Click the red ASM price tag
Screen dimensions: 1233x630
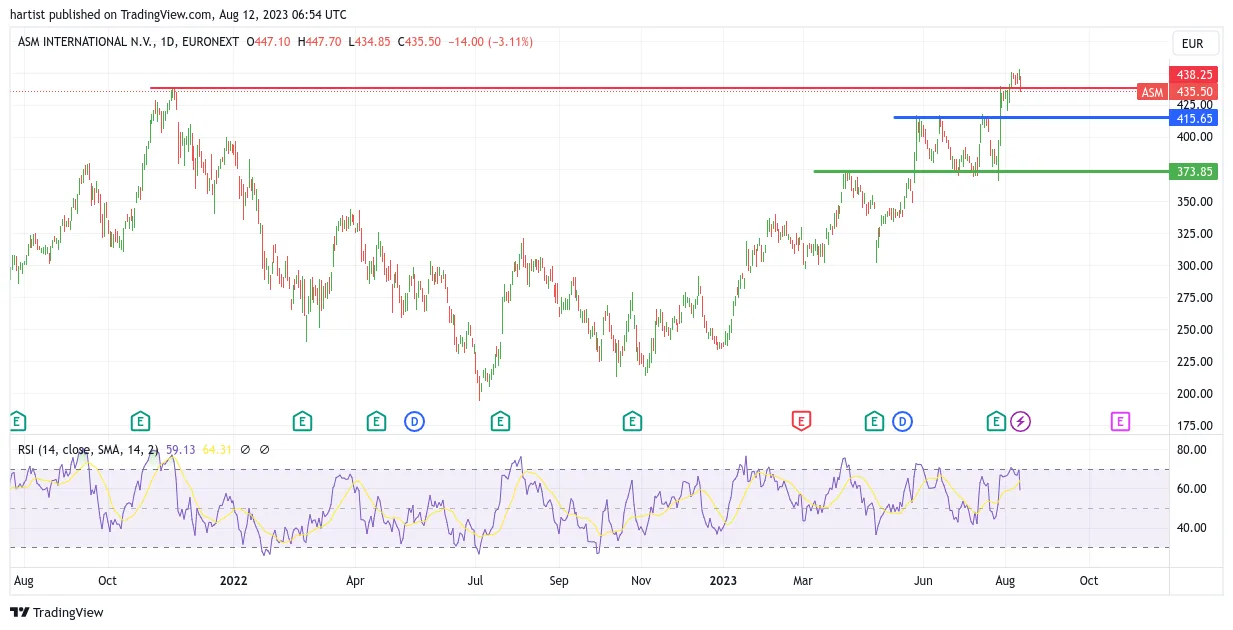click(1153, 92)
